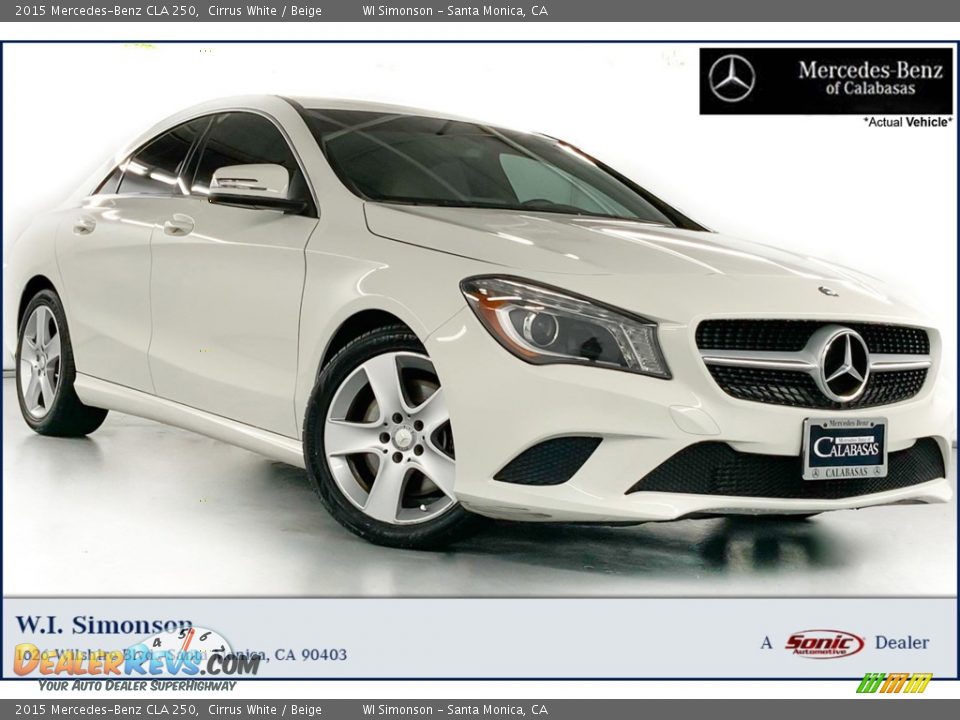Click the Sonic Automotive logo

pyautogui.click(x=824, y=643)
